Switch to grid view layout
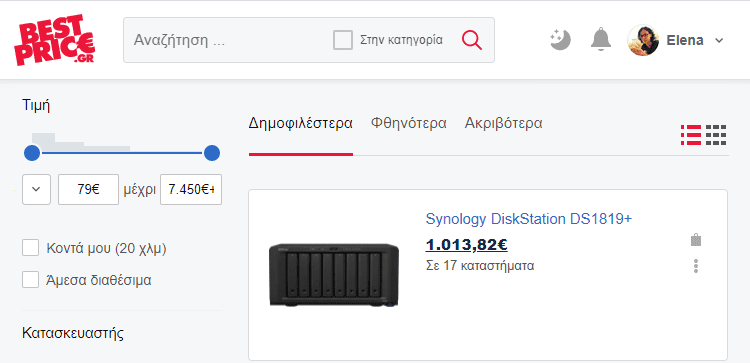The height and width of the screenshot is (363, 750). (716, 135)
